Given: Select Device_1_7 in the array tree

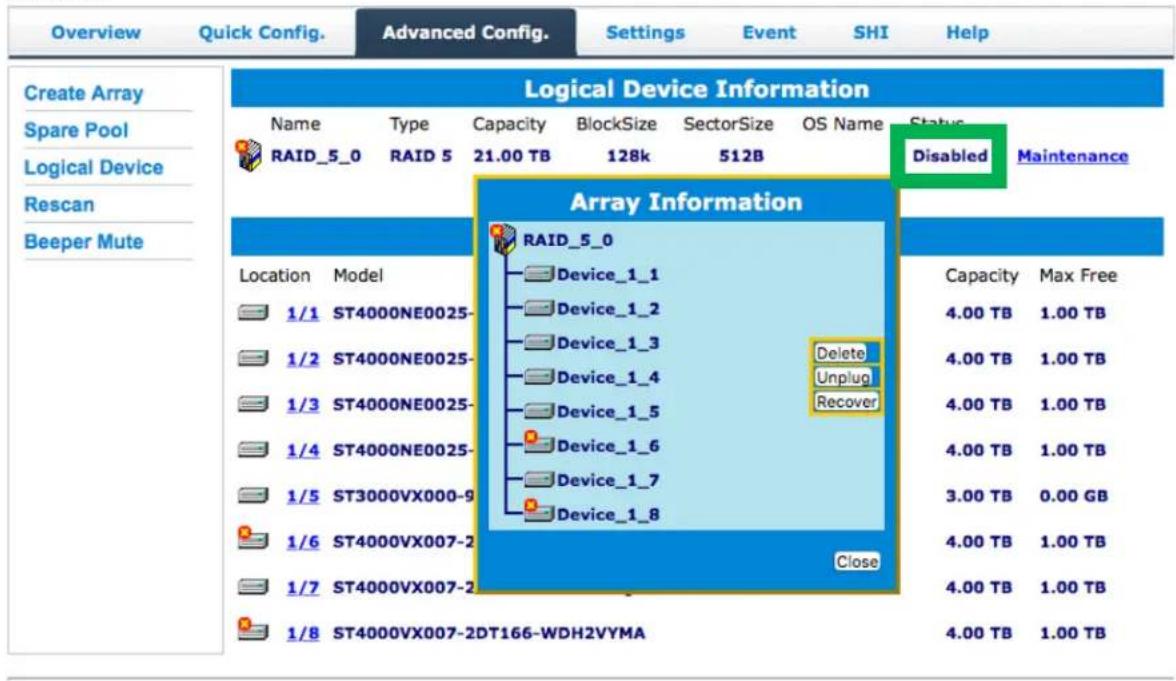Looking at the screenshot, I should 608,480.
